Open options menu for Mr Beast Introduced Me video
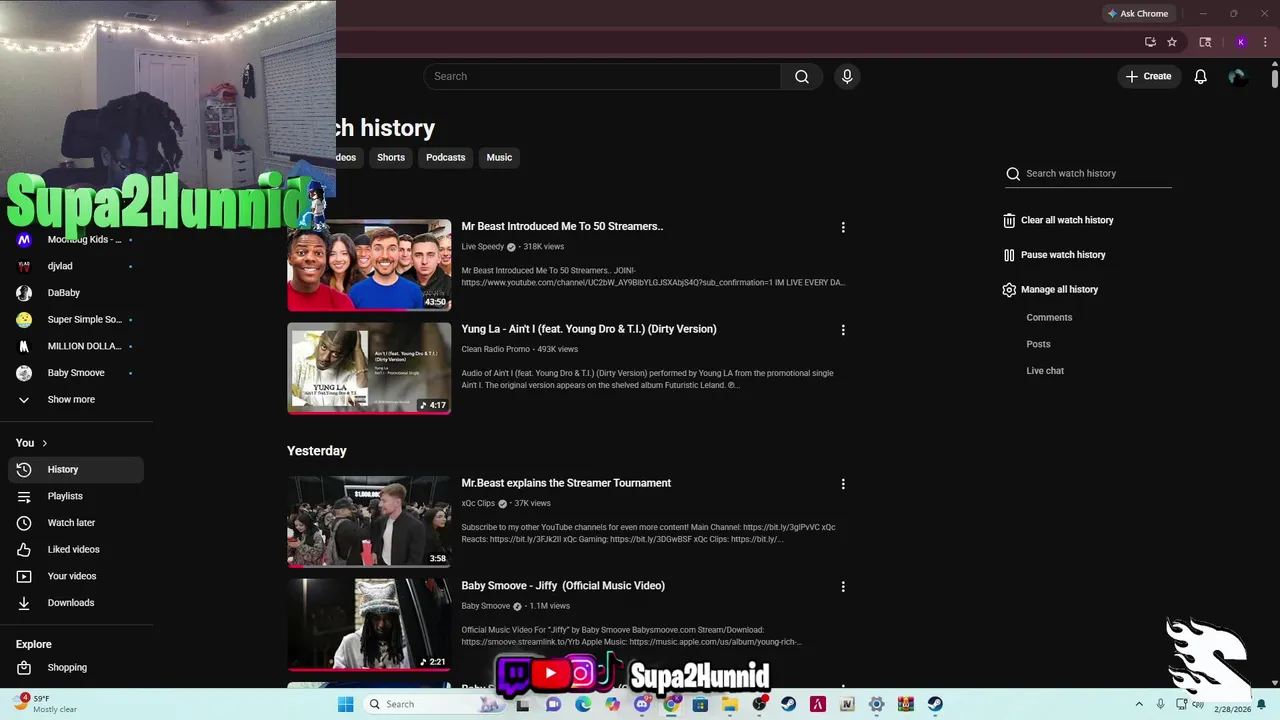1280x720 pixels. click(843, 227)
